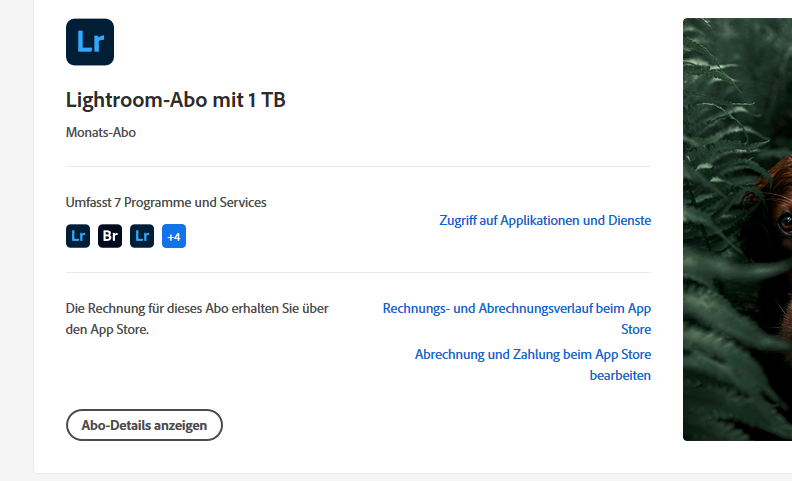Click the Umfasst 7 Programme und Services text
Image resolution: width=792 pixels, height=481 pixels.
click(x=166, y=202)
